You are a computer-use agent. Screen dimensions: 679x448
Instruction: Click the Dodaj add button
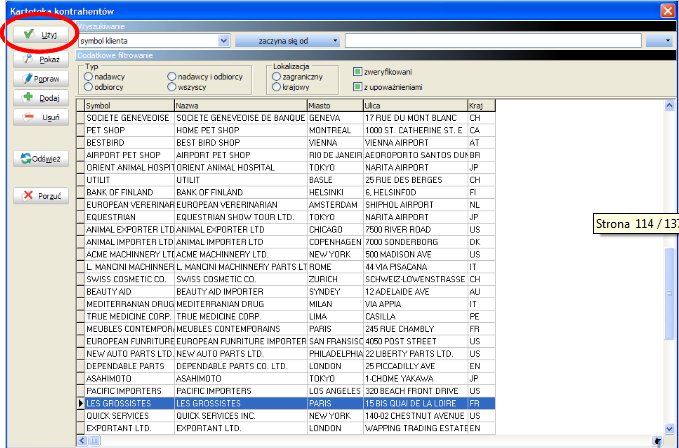(41, 98)
